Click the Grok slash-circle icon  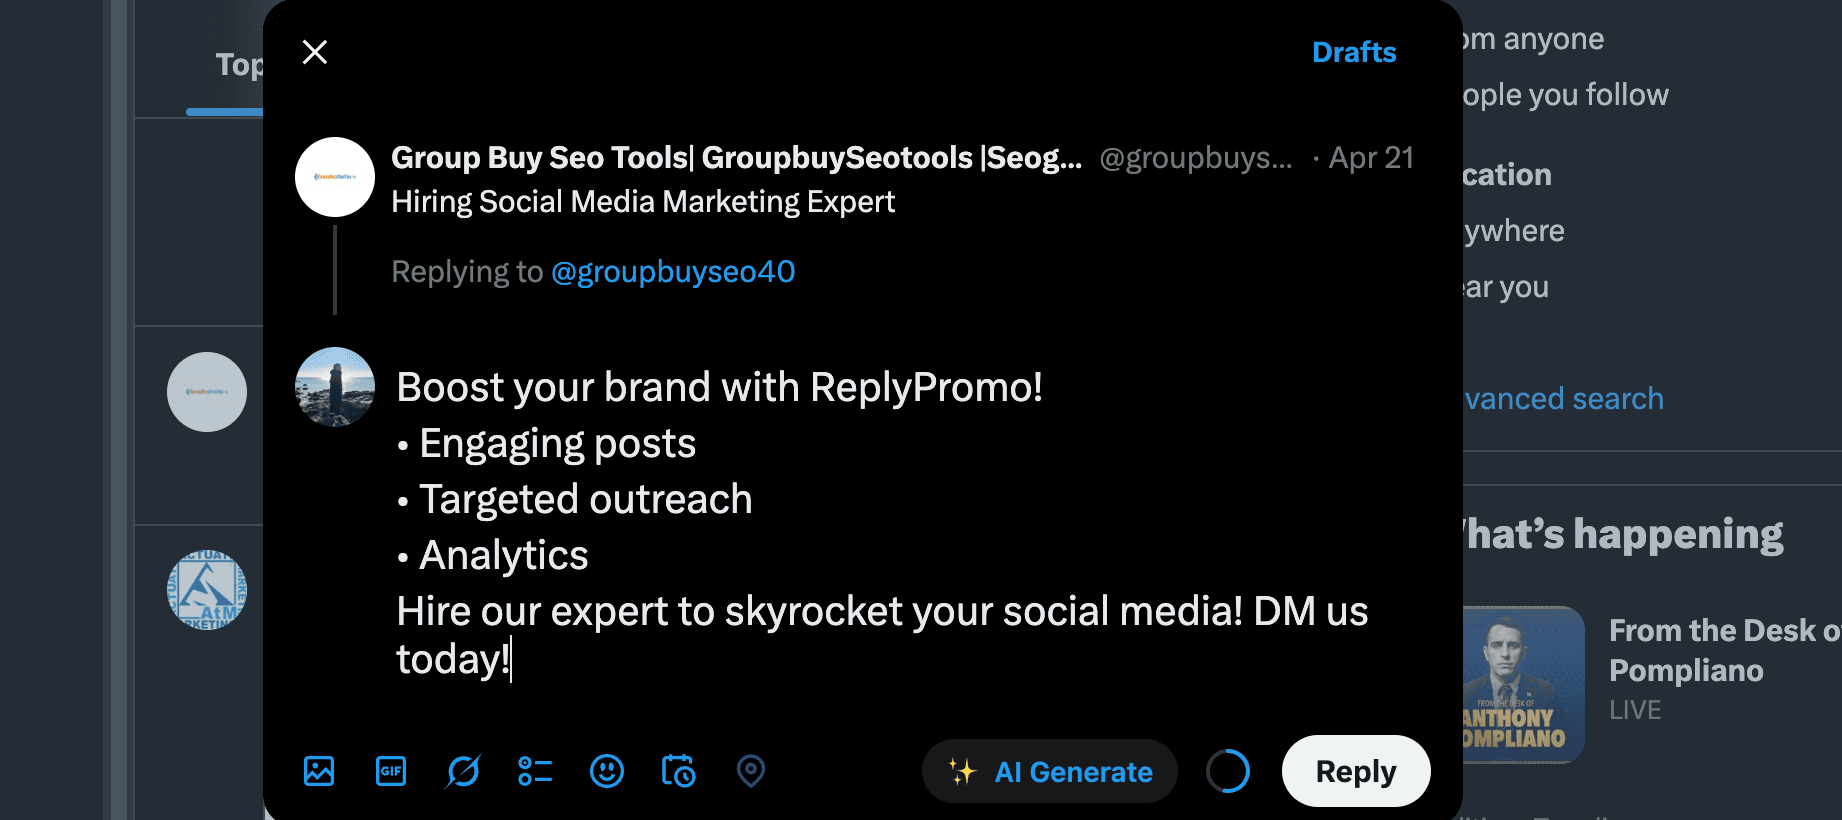pyautogui.click(x=463, y=771)
